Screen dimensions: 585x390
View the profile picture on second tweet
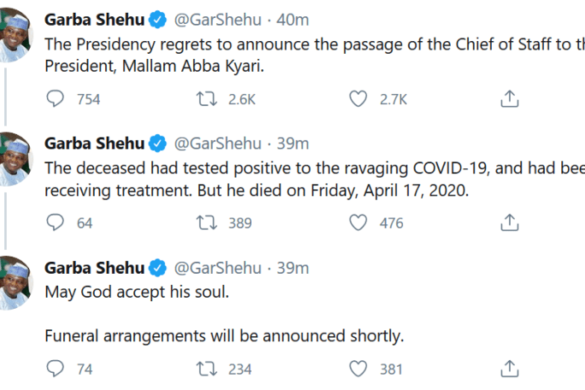(x=14, y=159)
